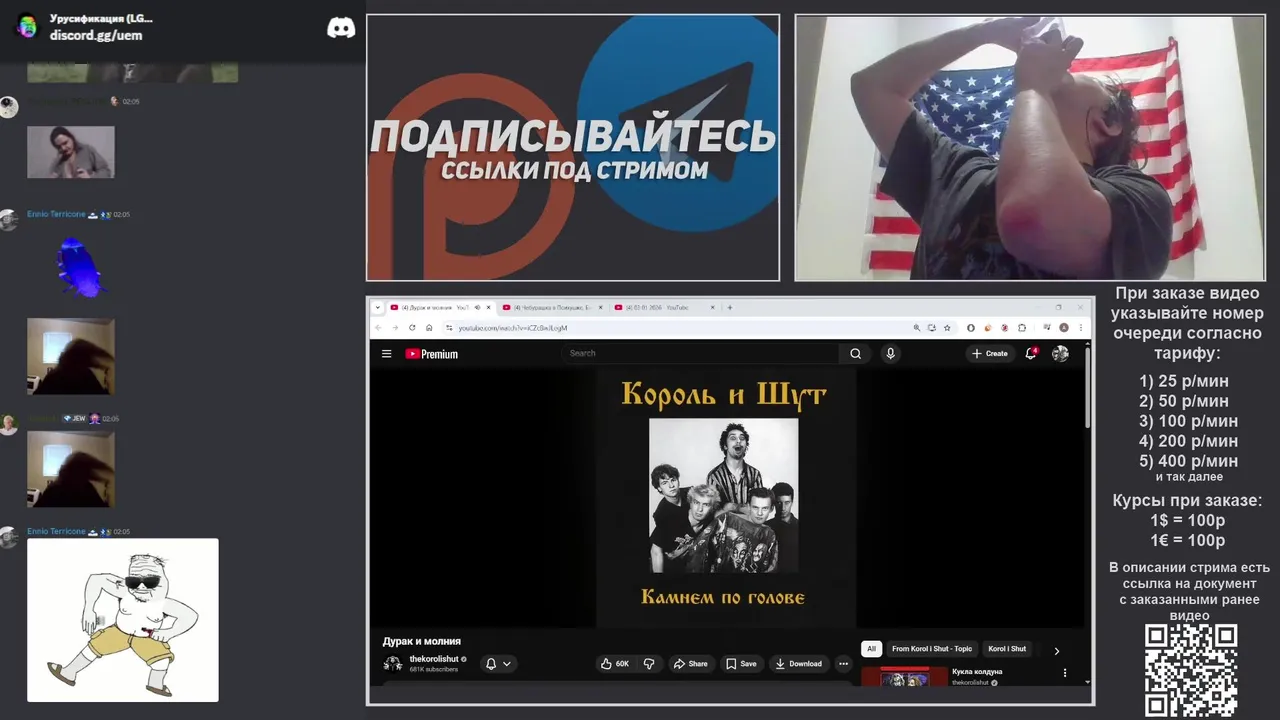Select the All filter chip
Image resolution: width=1280 pixels, height=720 pixels.
click(871, 649)
